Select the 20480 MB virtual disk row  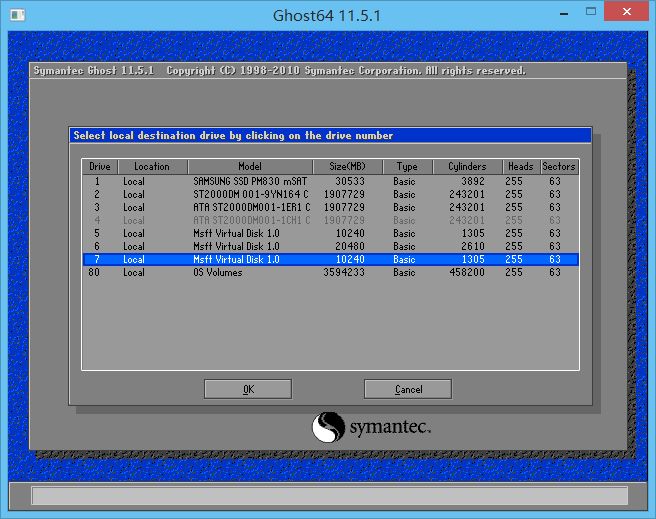point(329,246)
